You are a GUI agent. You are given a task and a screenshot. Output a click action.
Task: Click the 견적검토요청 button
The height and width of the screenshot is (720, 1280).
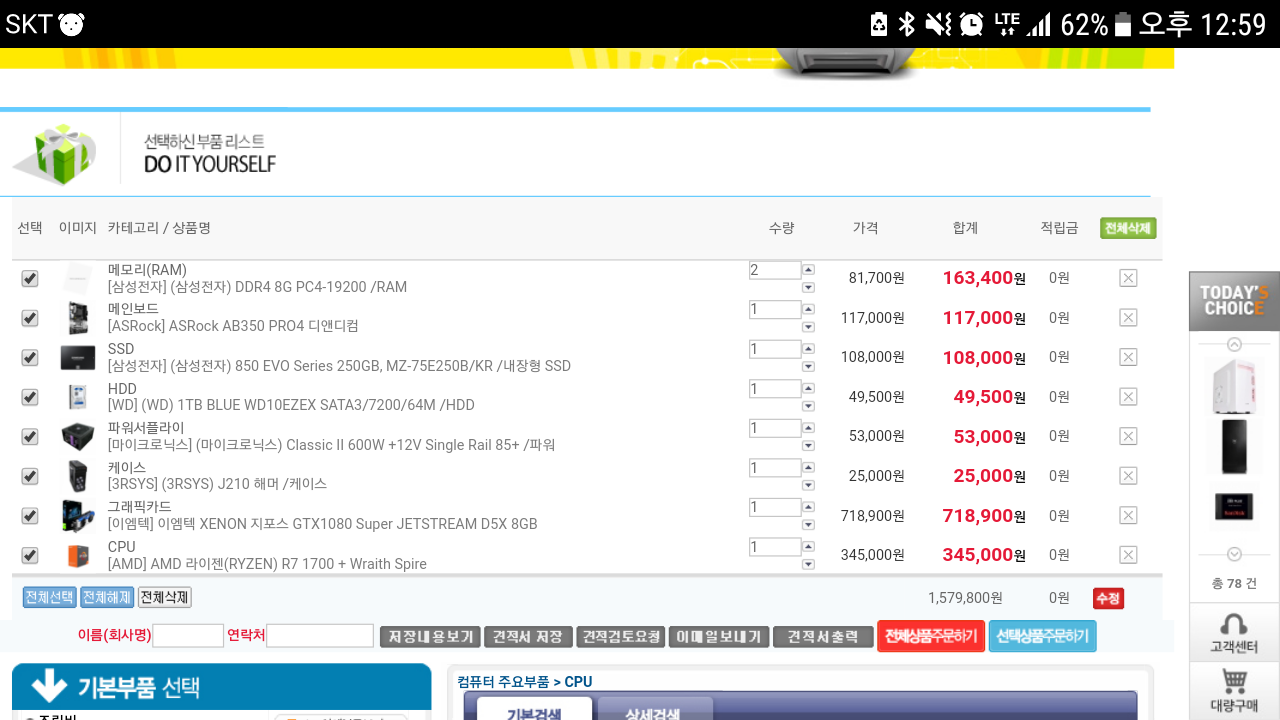pos(621,636)
